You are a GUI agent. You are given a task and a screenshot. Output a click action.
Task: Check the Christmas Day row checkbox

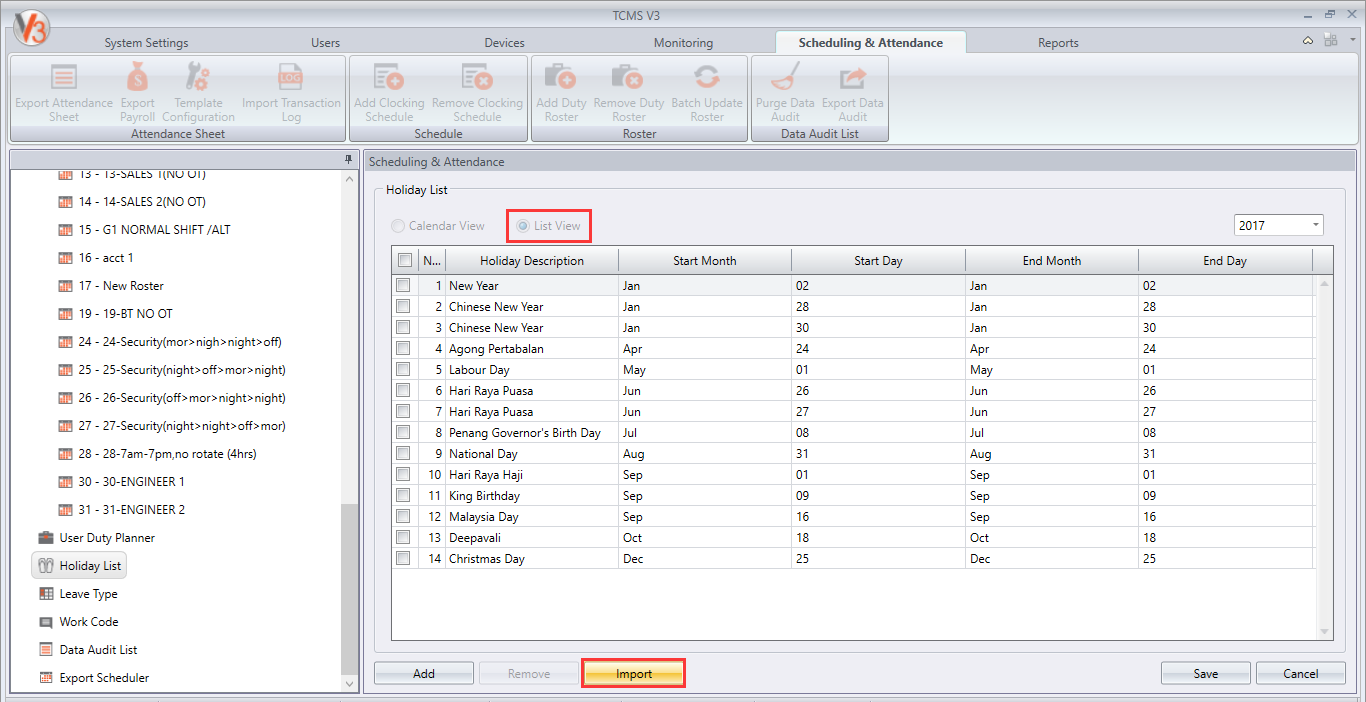[403, 559]
